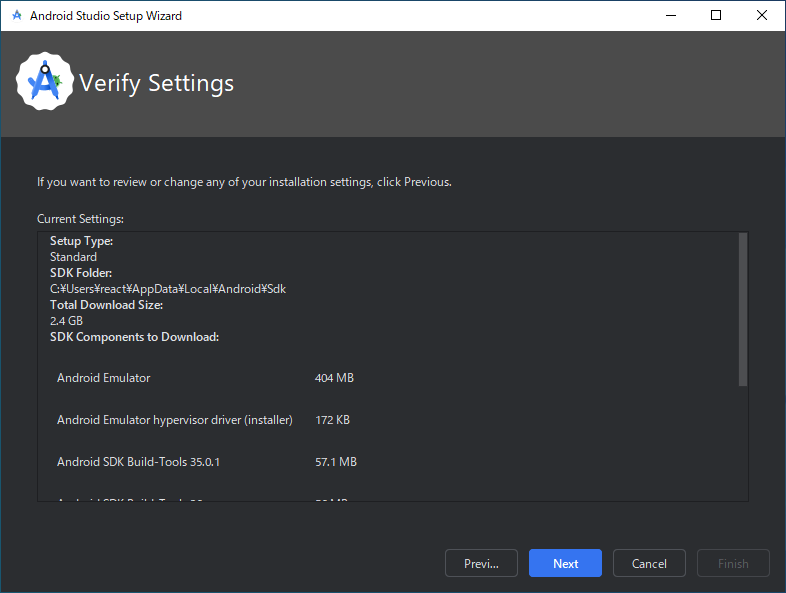
Task: Maximize the Setup Wizard window
Action: [x=716, y=16]
